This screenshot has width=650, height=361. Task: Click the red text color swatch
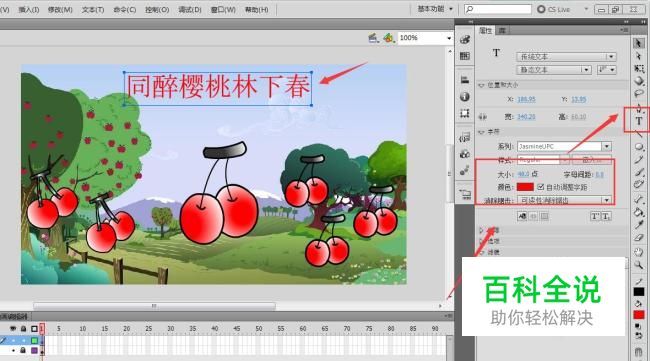(525, 187)
